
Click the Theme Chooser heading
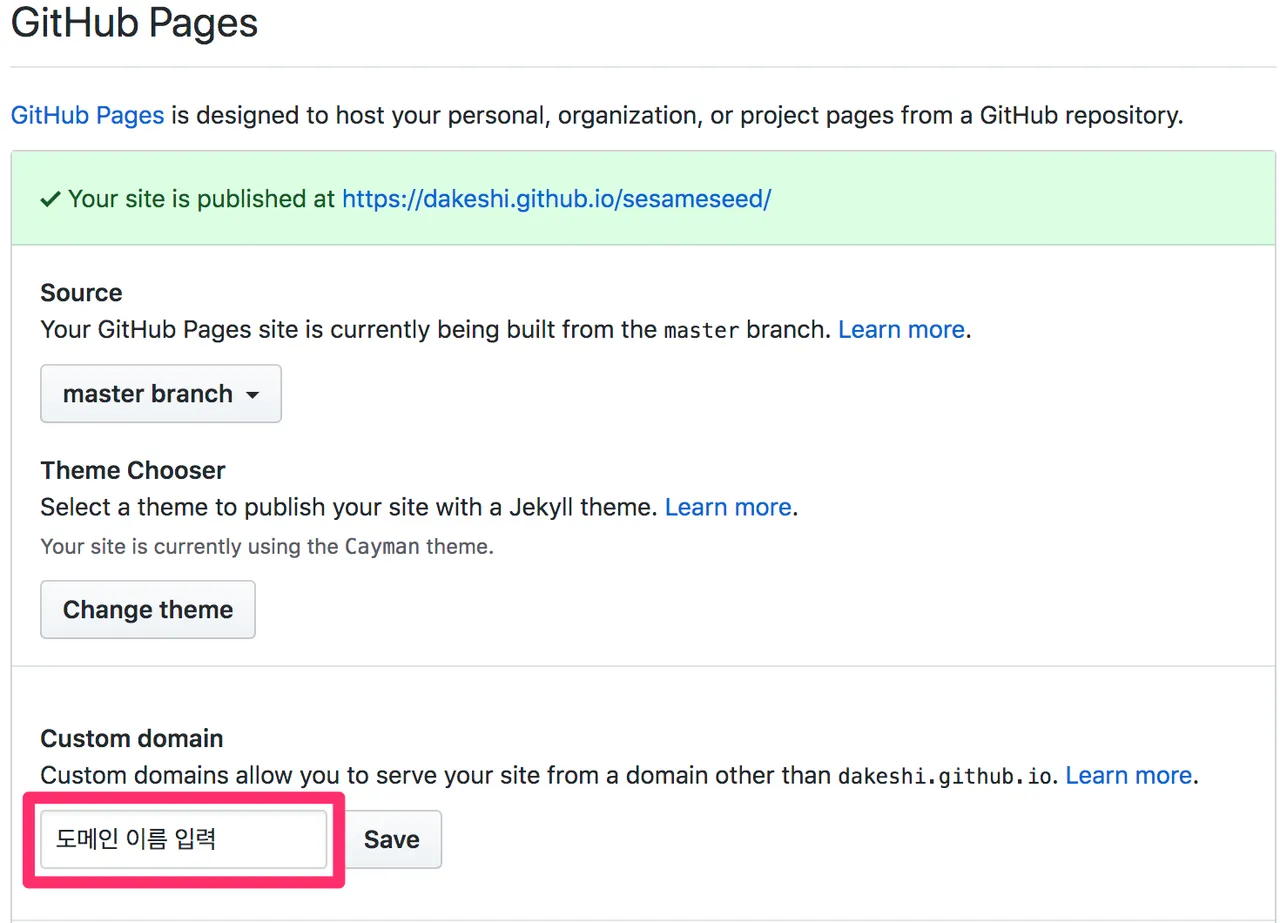point(133,470)
